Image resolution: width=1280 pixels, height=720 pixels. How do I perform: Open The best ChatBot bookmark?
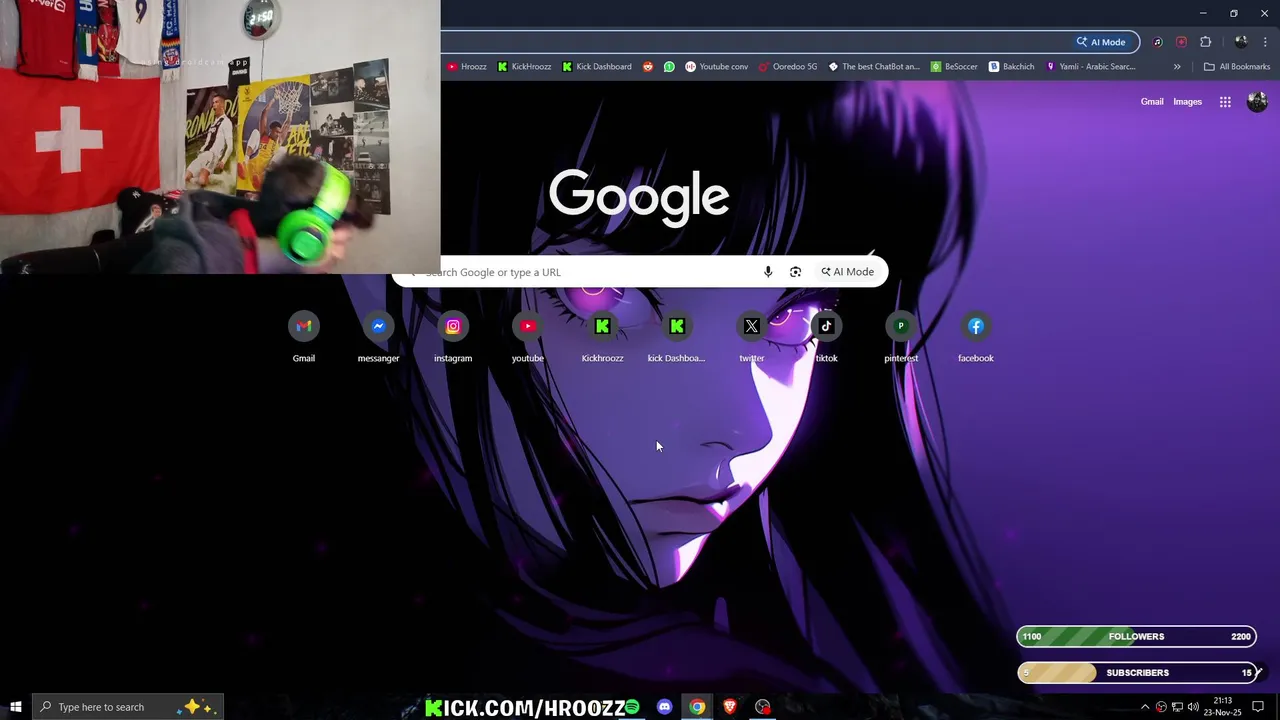coord(874,67)
